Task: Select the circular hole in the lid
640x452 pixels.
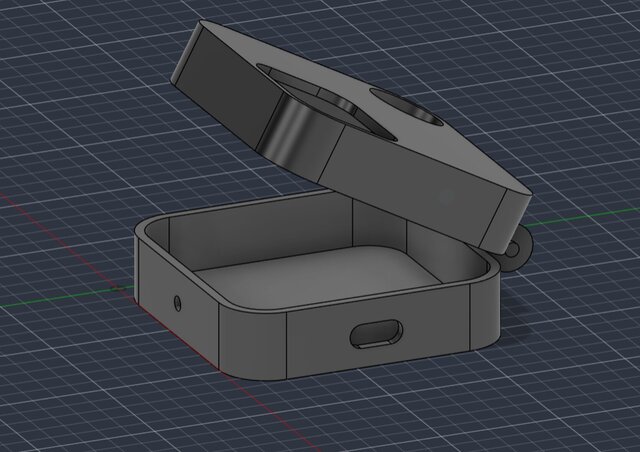Action: coord(408,107)
